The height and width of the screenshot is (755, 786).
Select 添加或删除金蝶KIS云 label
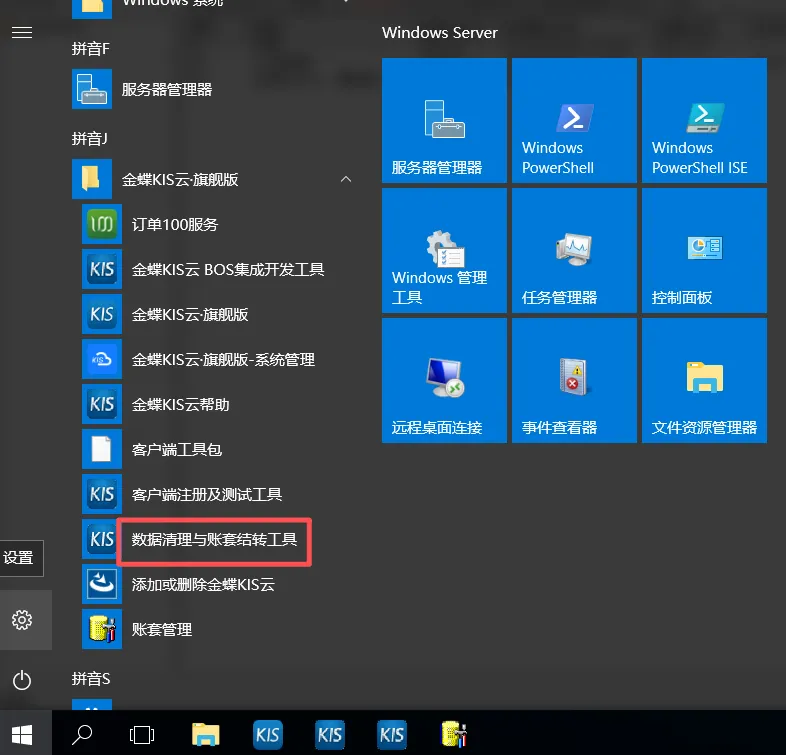pos(203,585)
